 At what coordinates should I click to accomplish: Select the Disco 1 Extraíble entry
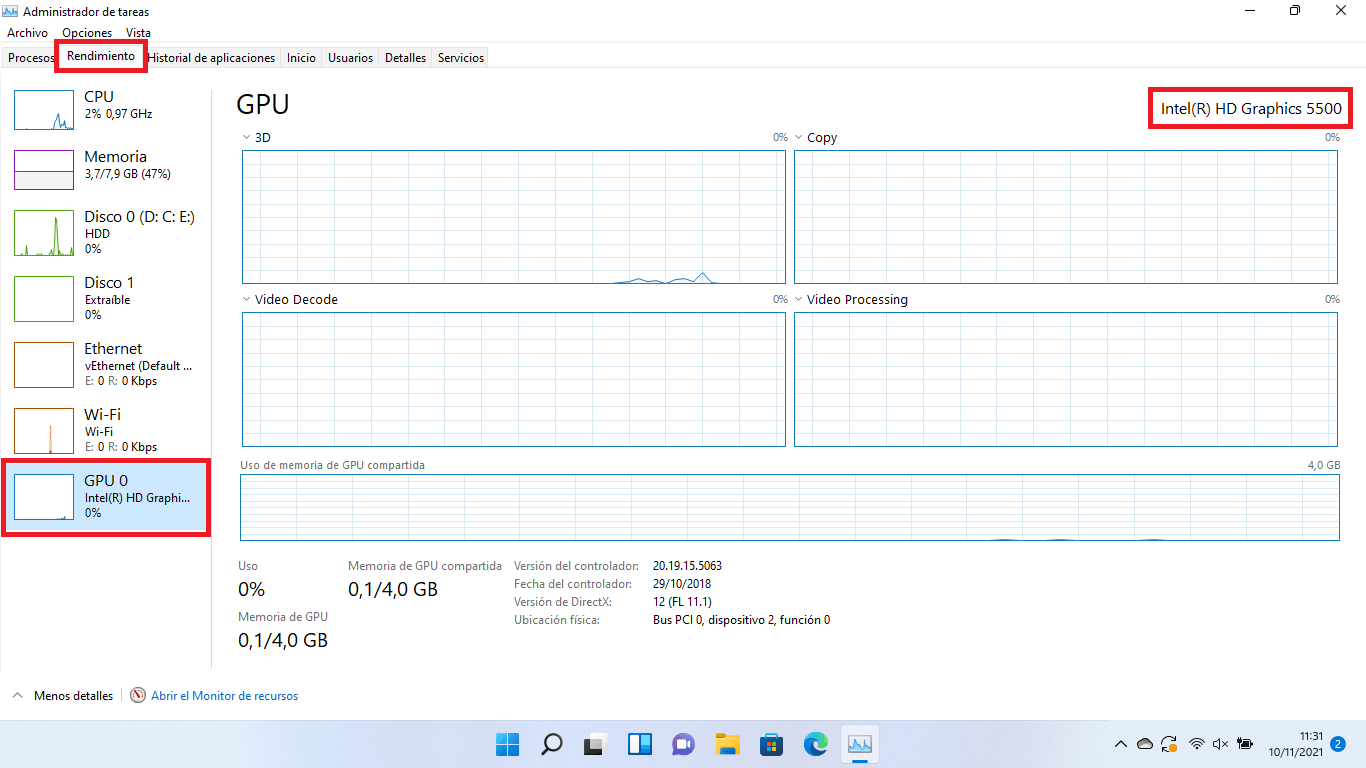[x=105, y=298]
